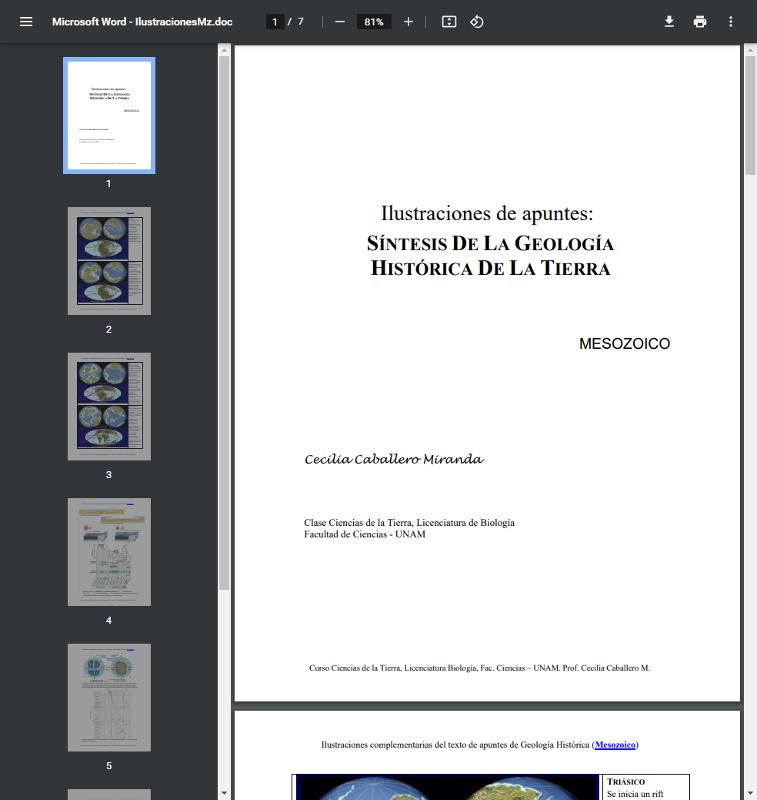Click the document scroll up arrow
Viewport: 757px width, 800px height.
(x=750, y=49)
